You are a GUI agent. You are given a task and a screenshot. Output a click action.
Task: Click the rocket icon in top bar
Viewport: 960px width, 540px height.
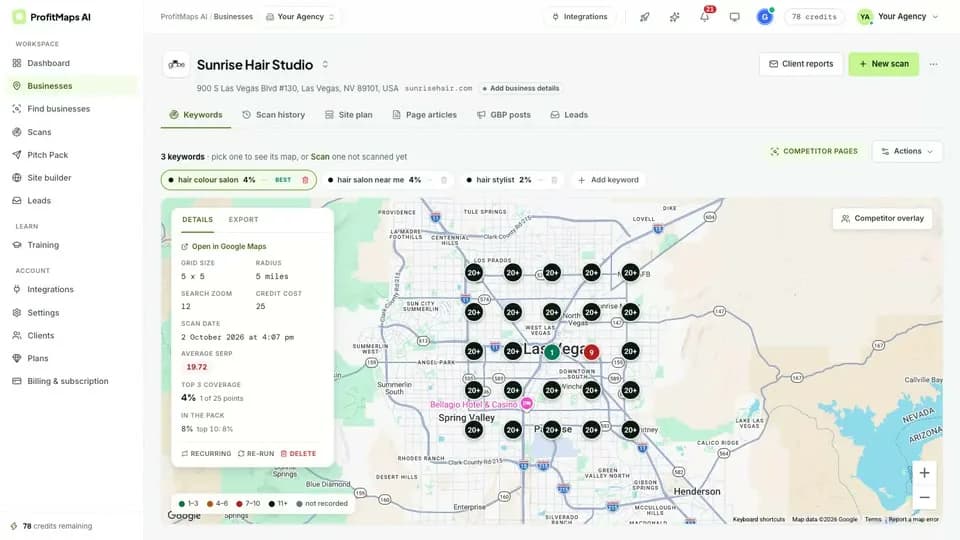coord(645,17)
